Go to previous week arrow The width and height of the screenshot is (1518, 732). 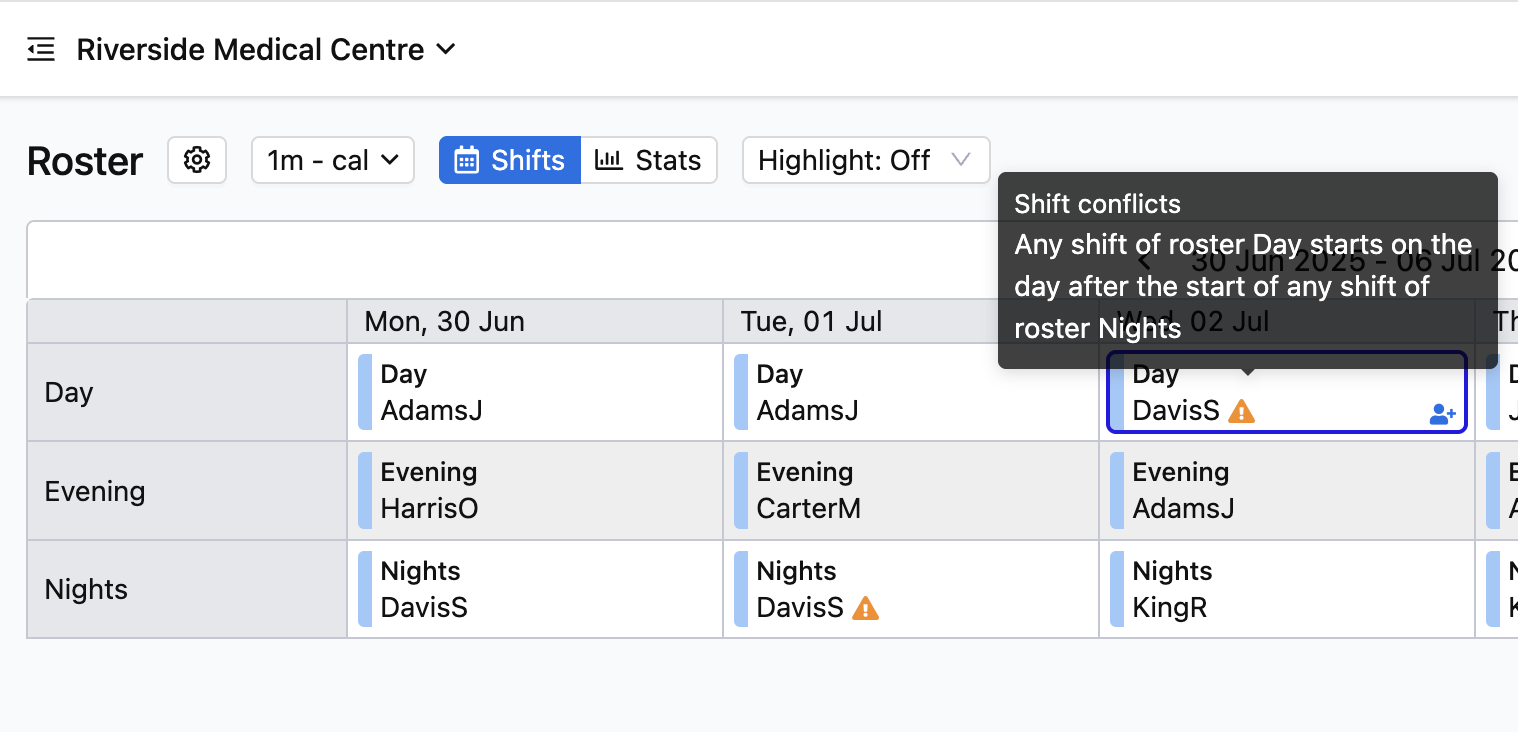[1146, 262]
